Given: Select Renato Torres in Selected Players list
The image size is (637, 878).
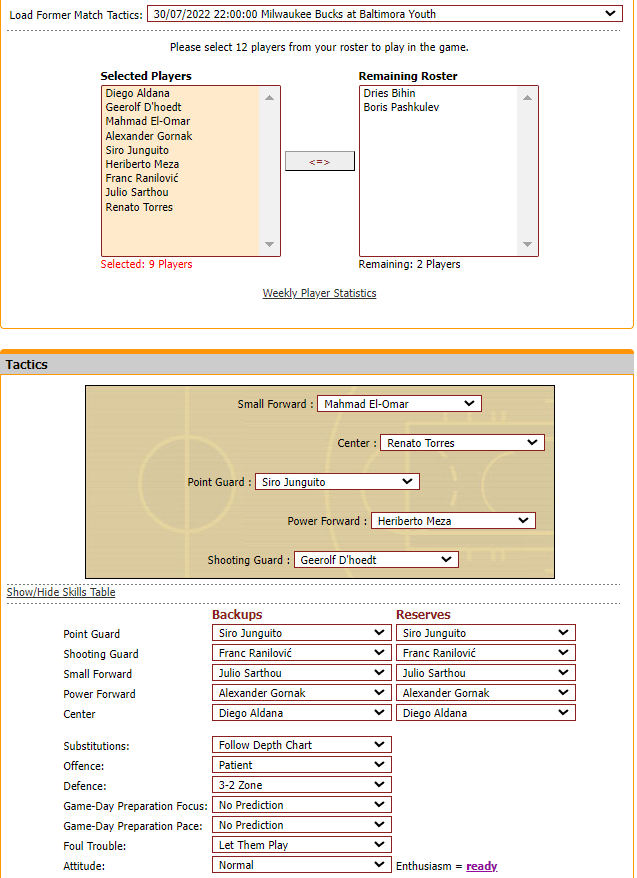Looking at the screenshot, I should point(139,207).
